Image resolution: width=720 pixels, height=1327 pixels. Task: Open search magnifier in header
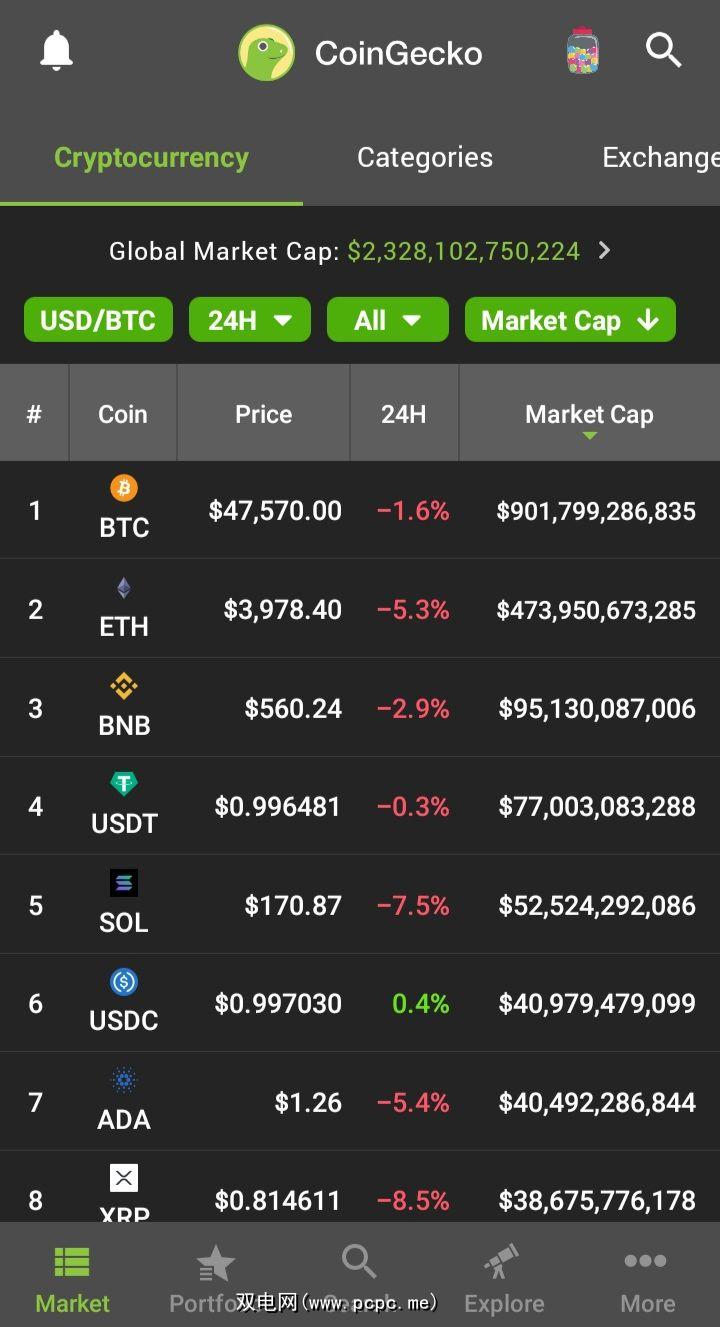click(663, 50)
